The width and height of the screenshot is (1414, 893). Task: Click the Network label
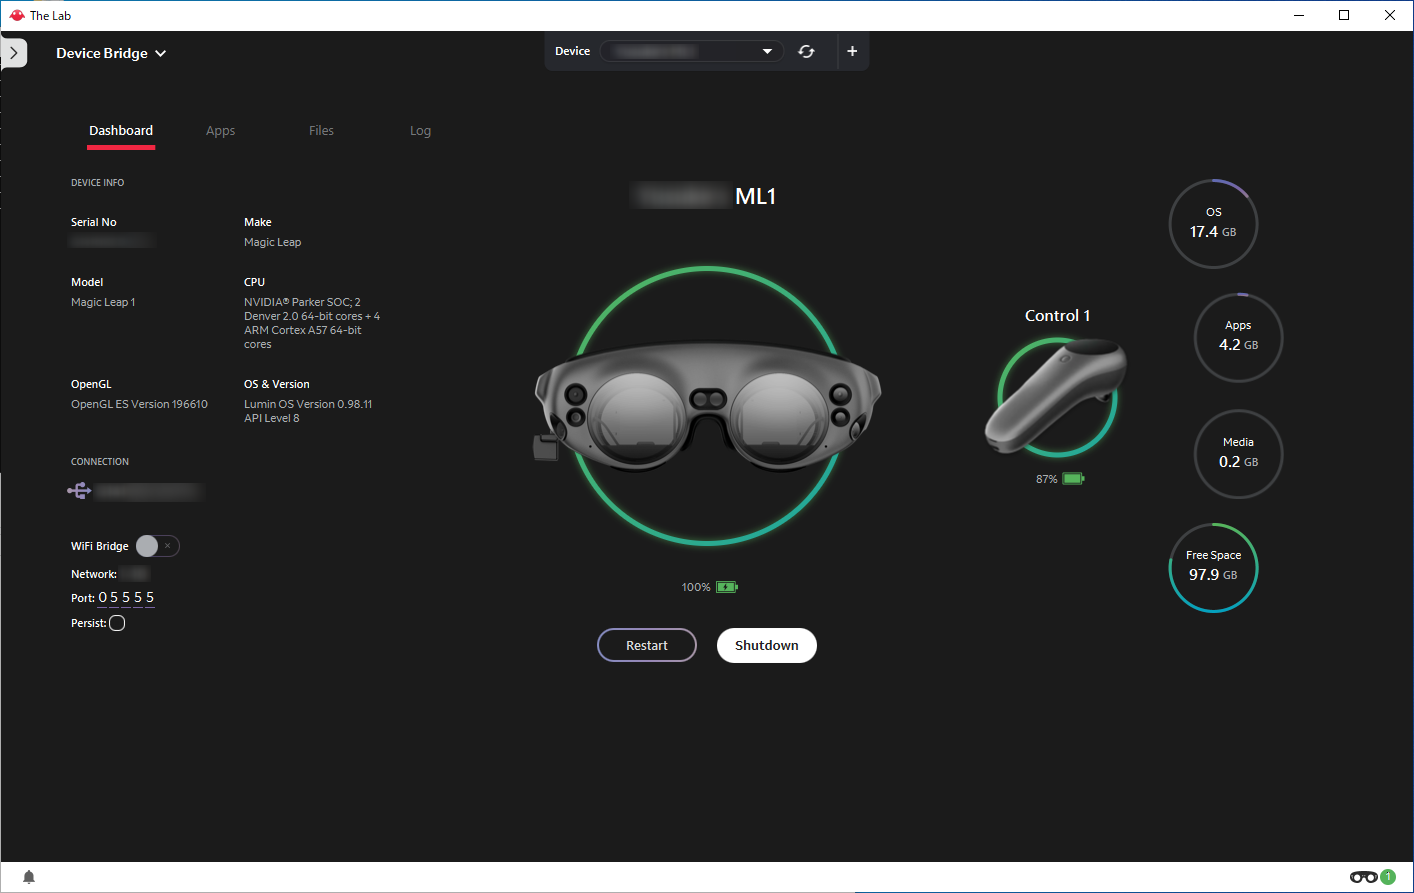(x=94, y=574)
